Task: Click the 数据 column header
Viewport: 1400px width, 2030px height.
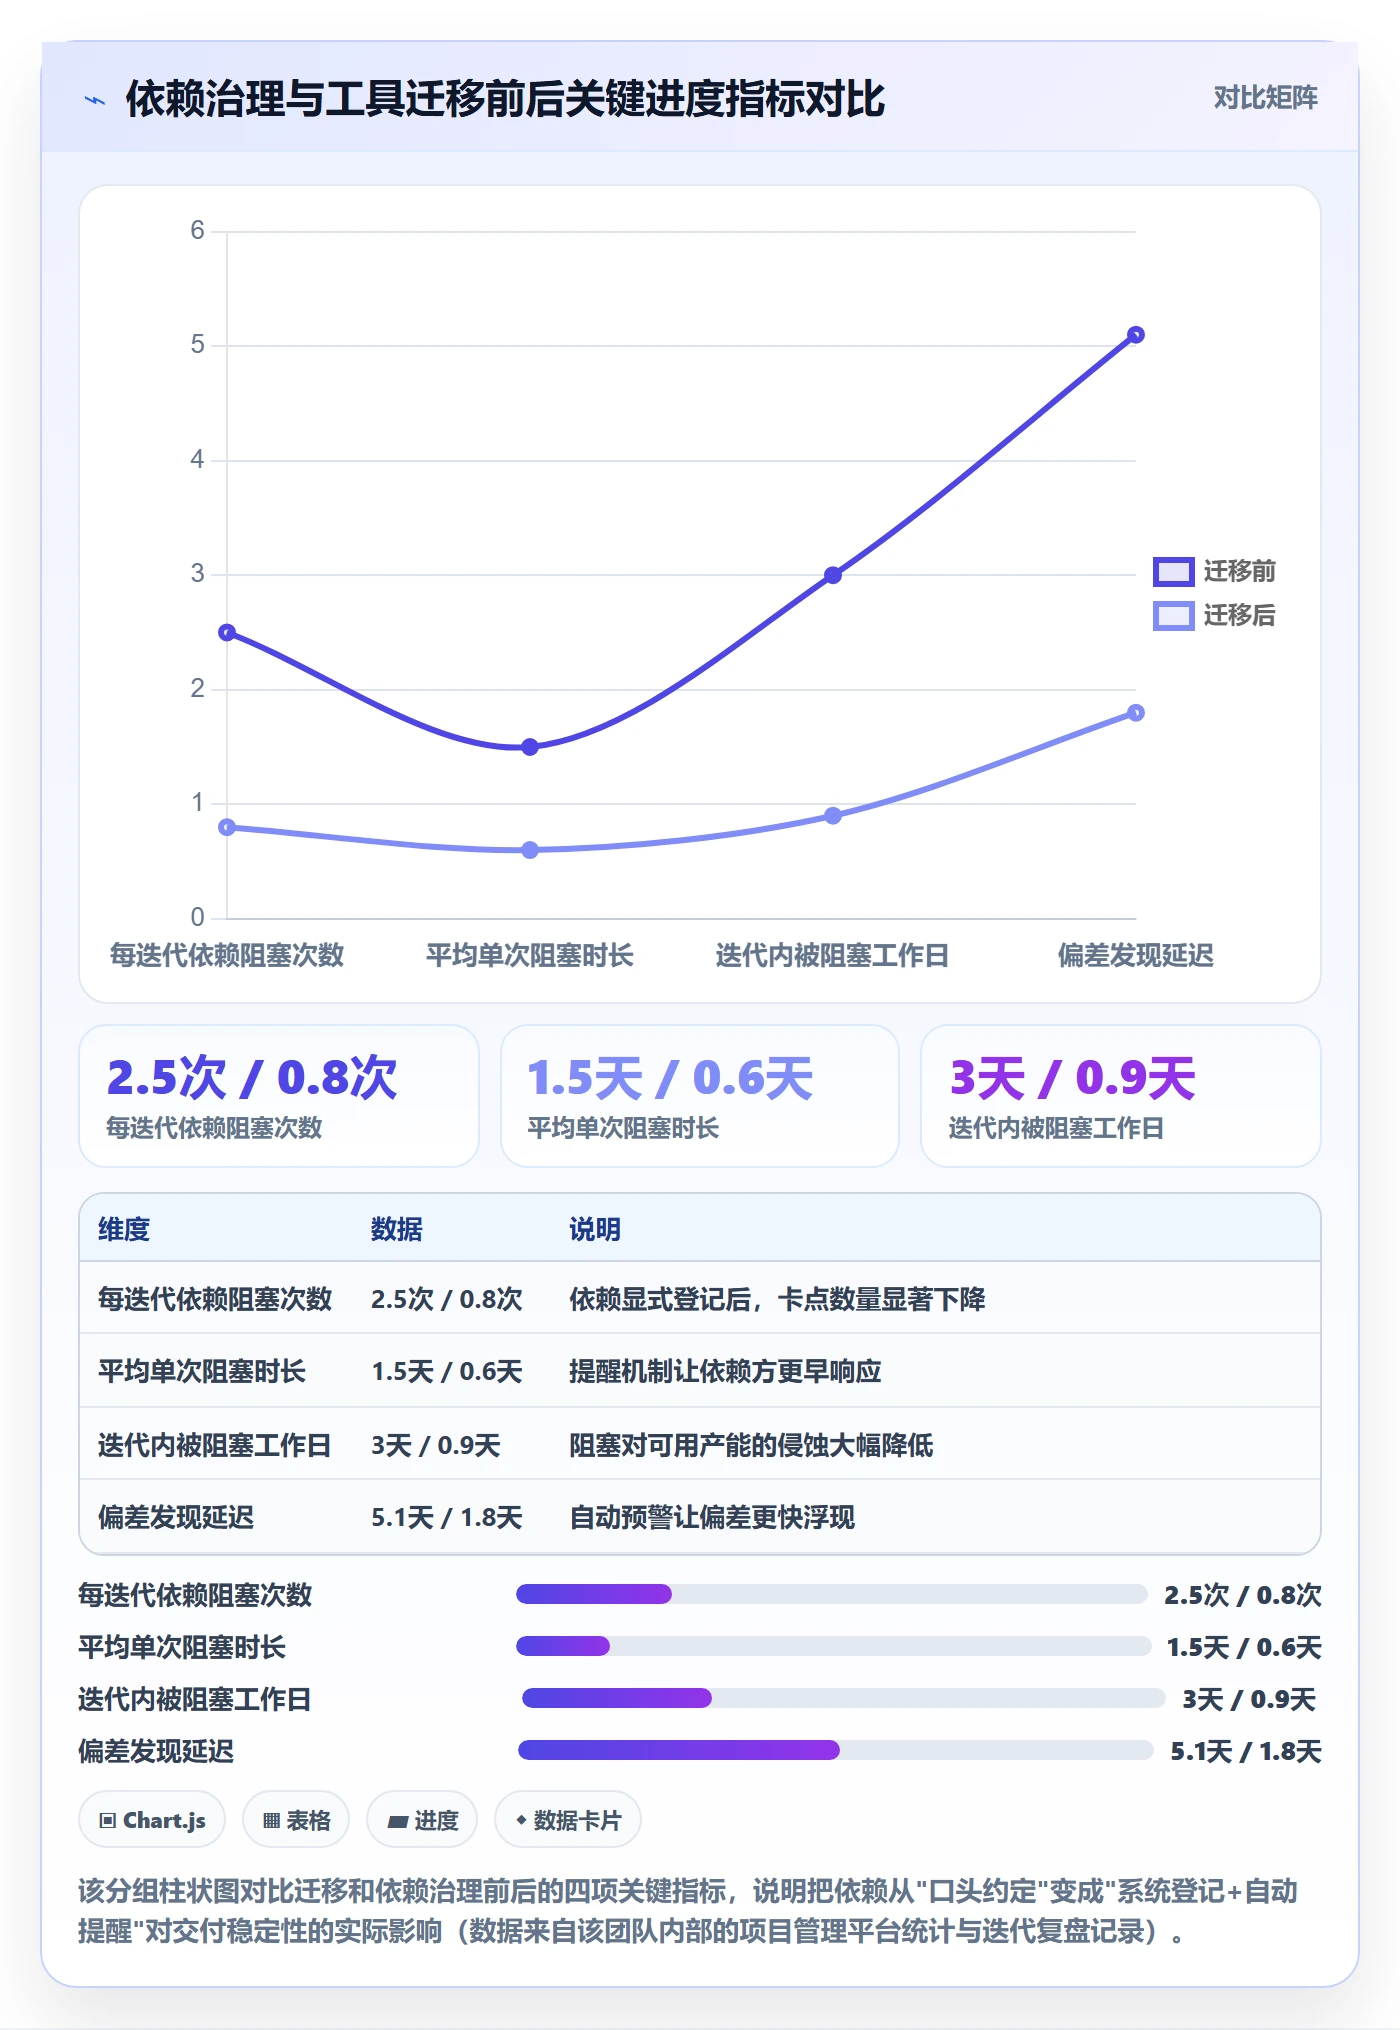Action: pos(396,1229)
